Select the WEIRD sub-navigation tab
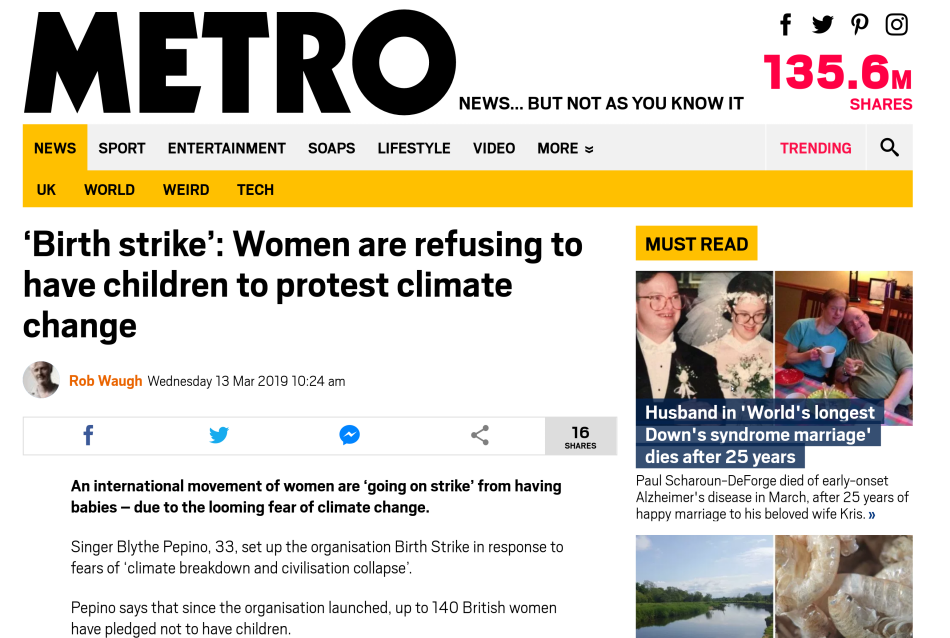 pyautogui.click(x=186, y=190)
